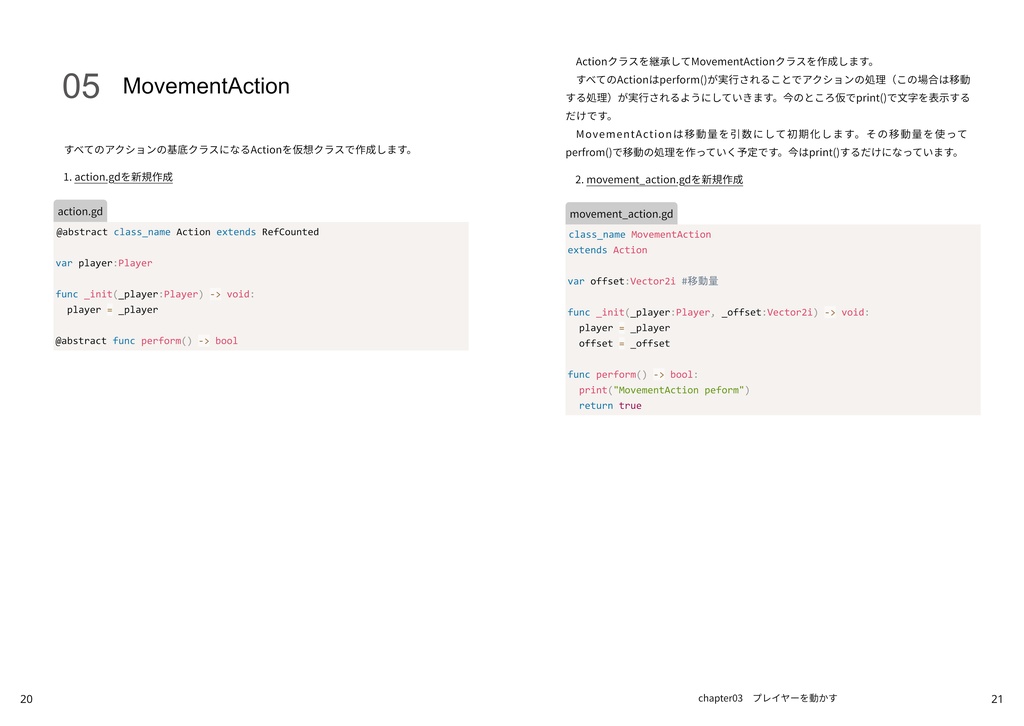Select the movement_action.gd file label tab

point(621,213)
